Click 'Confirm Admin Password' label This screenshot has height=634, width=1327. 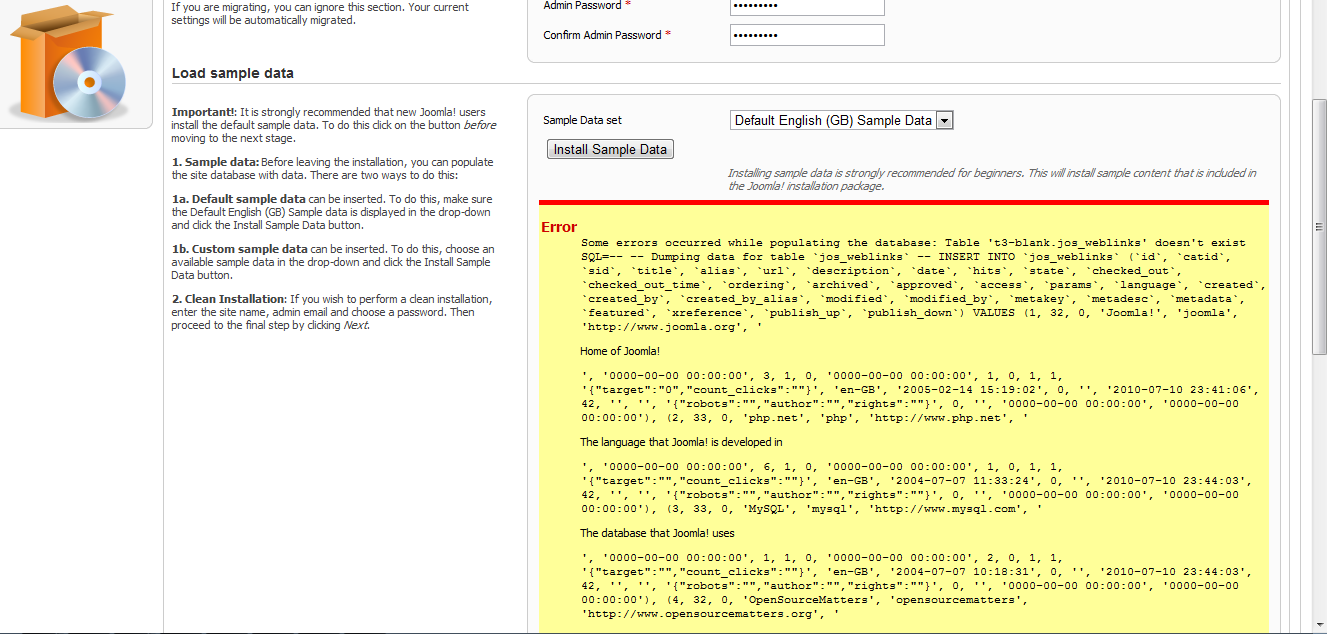coord(607,35)
